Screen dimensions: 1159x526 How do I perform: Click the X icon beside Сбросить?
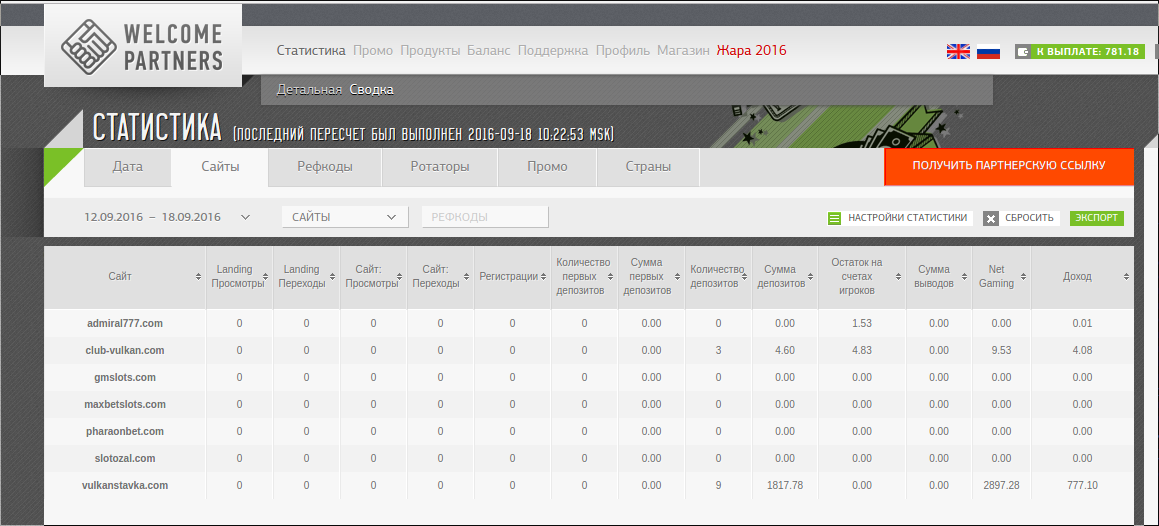pyautogui.click(x=991, y=219)
